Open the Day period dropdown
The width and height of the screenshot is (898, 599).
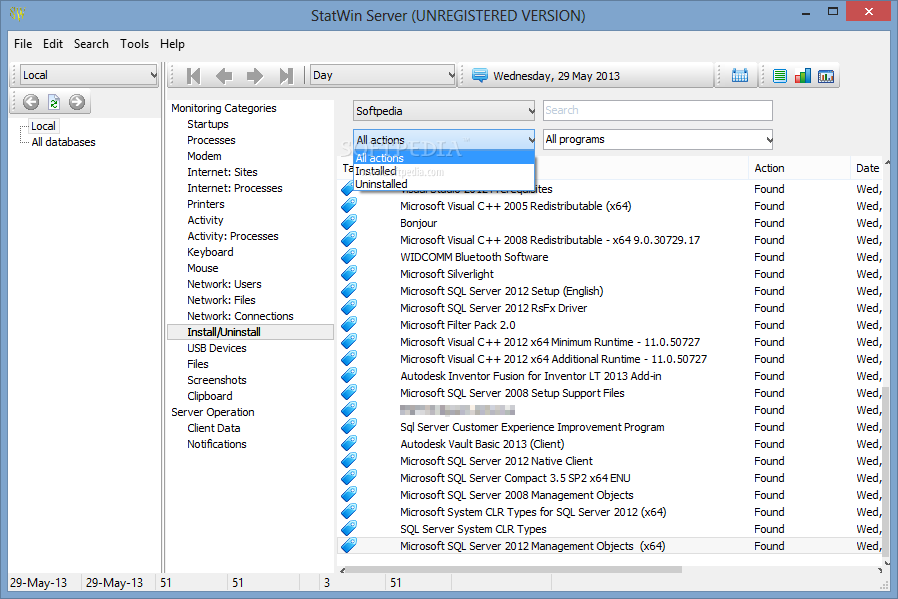pos(383,75)
